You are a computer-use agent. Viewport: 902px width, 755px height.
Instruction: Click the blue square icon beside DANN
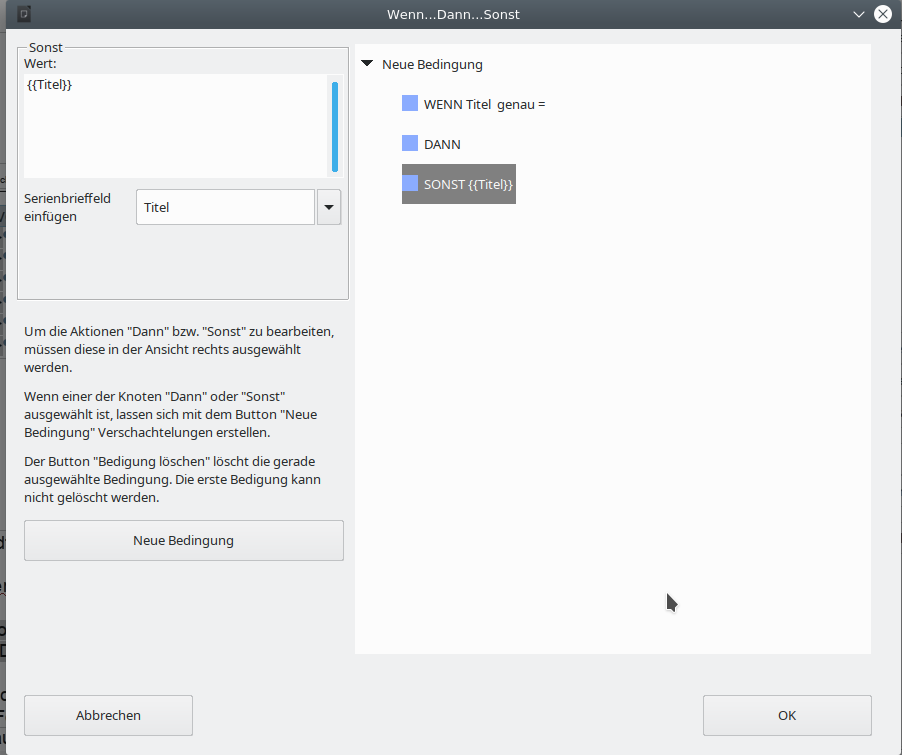tap(410, 144)
